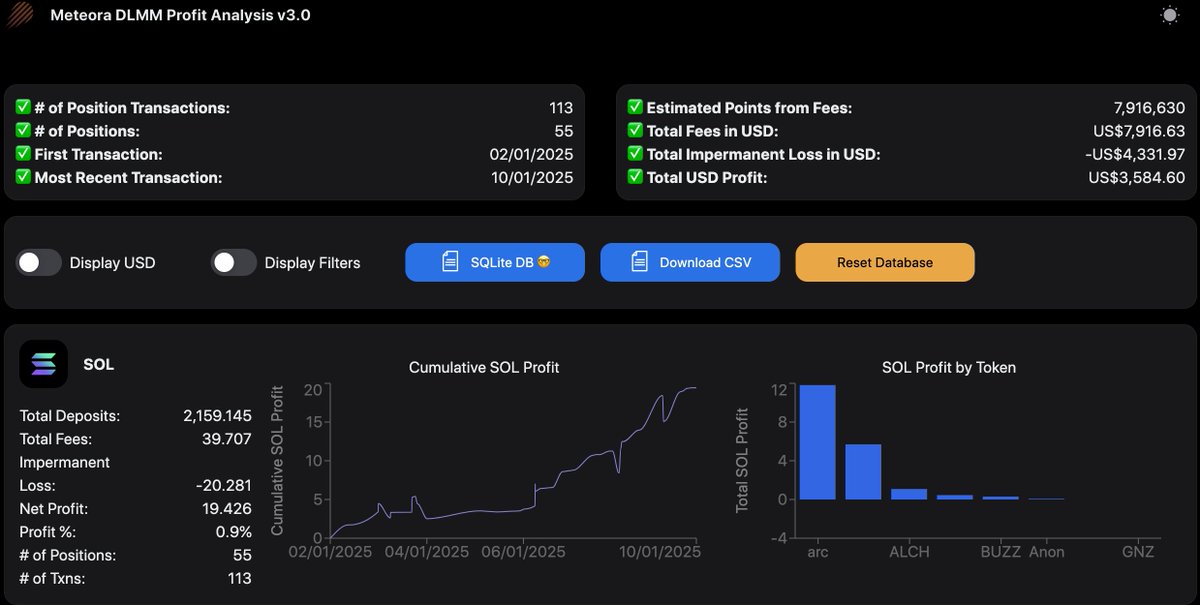Screen dimensions: 1200x605
Task: Click the document icon on Download CSV button
Action: click(x=640, y=262)
